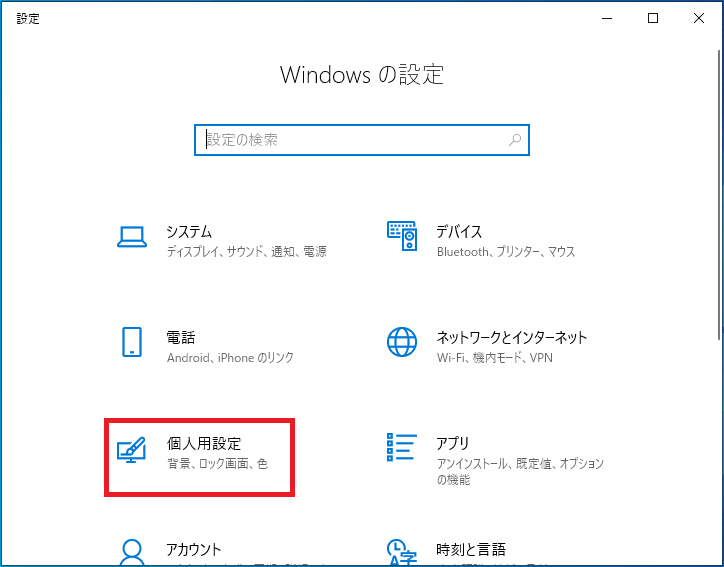Open アカウント settings heading

coord(193,549)
